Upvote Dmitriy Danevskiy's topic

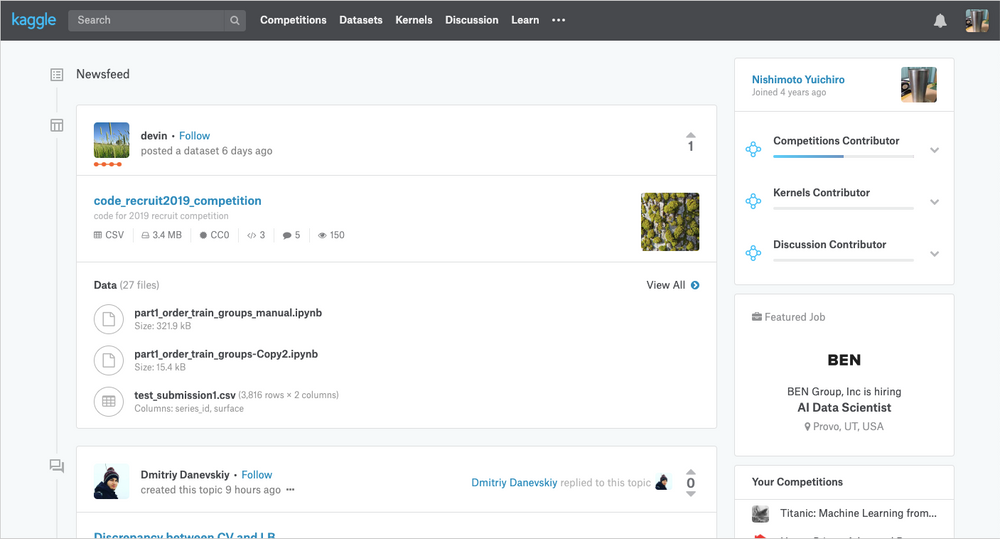point(691,472)
